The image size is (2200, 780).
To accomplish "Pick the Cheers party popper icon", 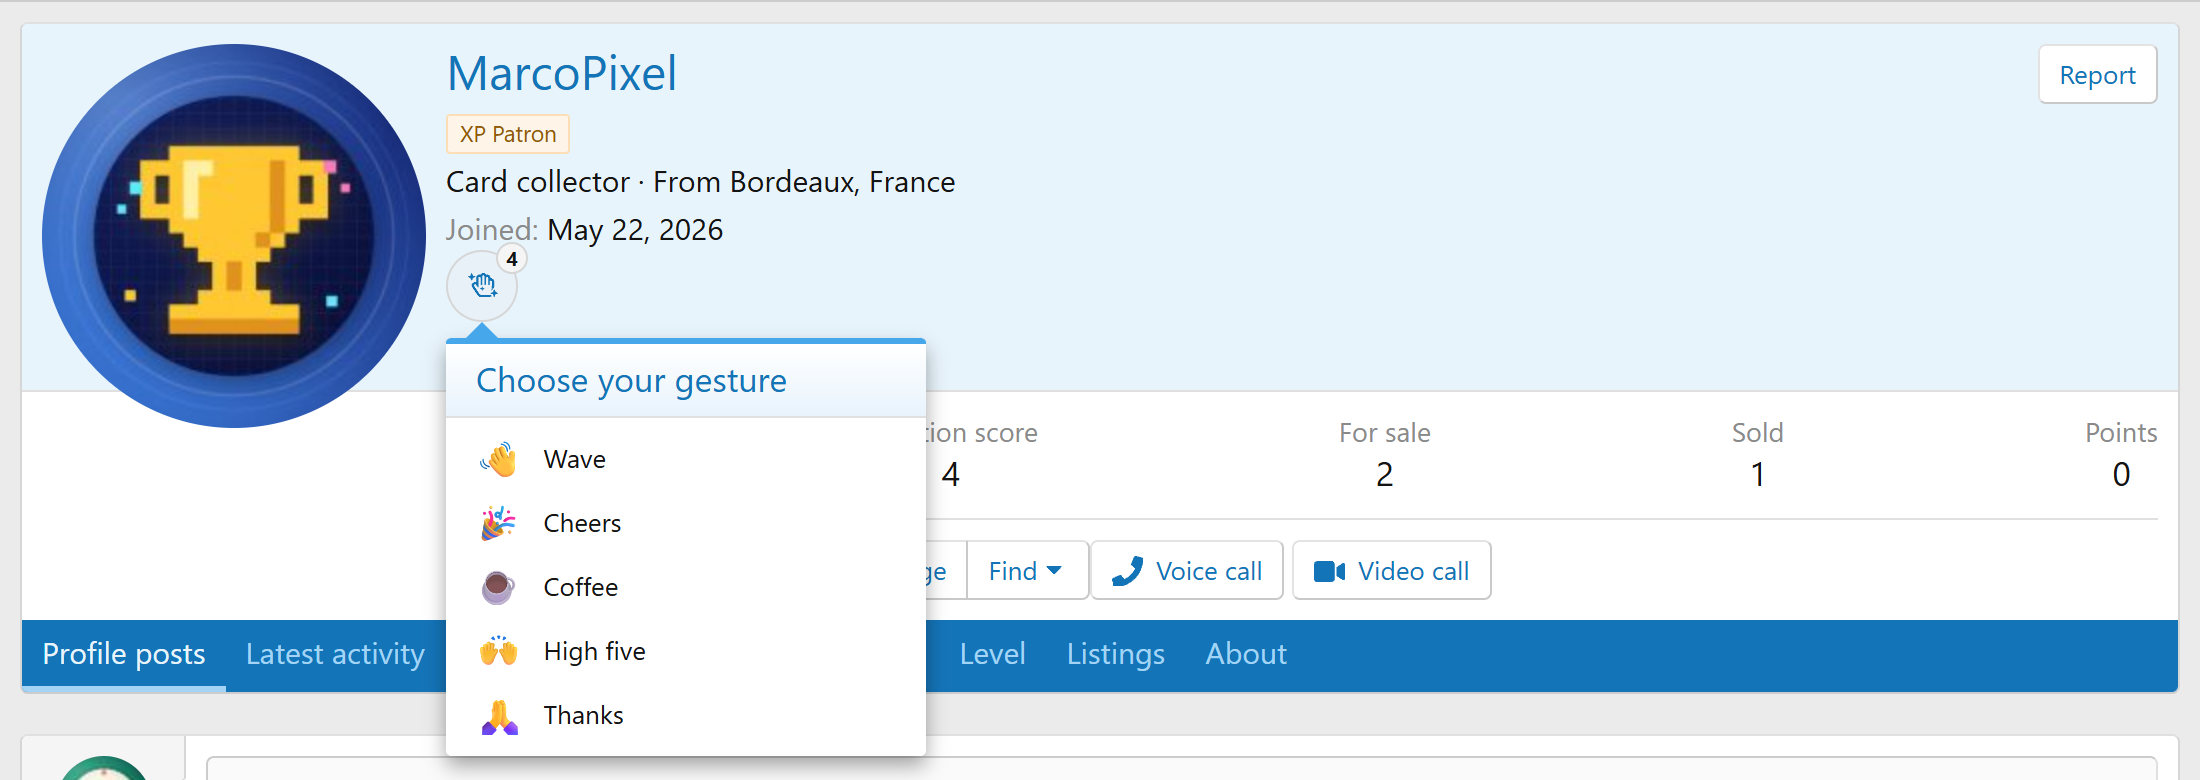I will (x=498, y=523).
